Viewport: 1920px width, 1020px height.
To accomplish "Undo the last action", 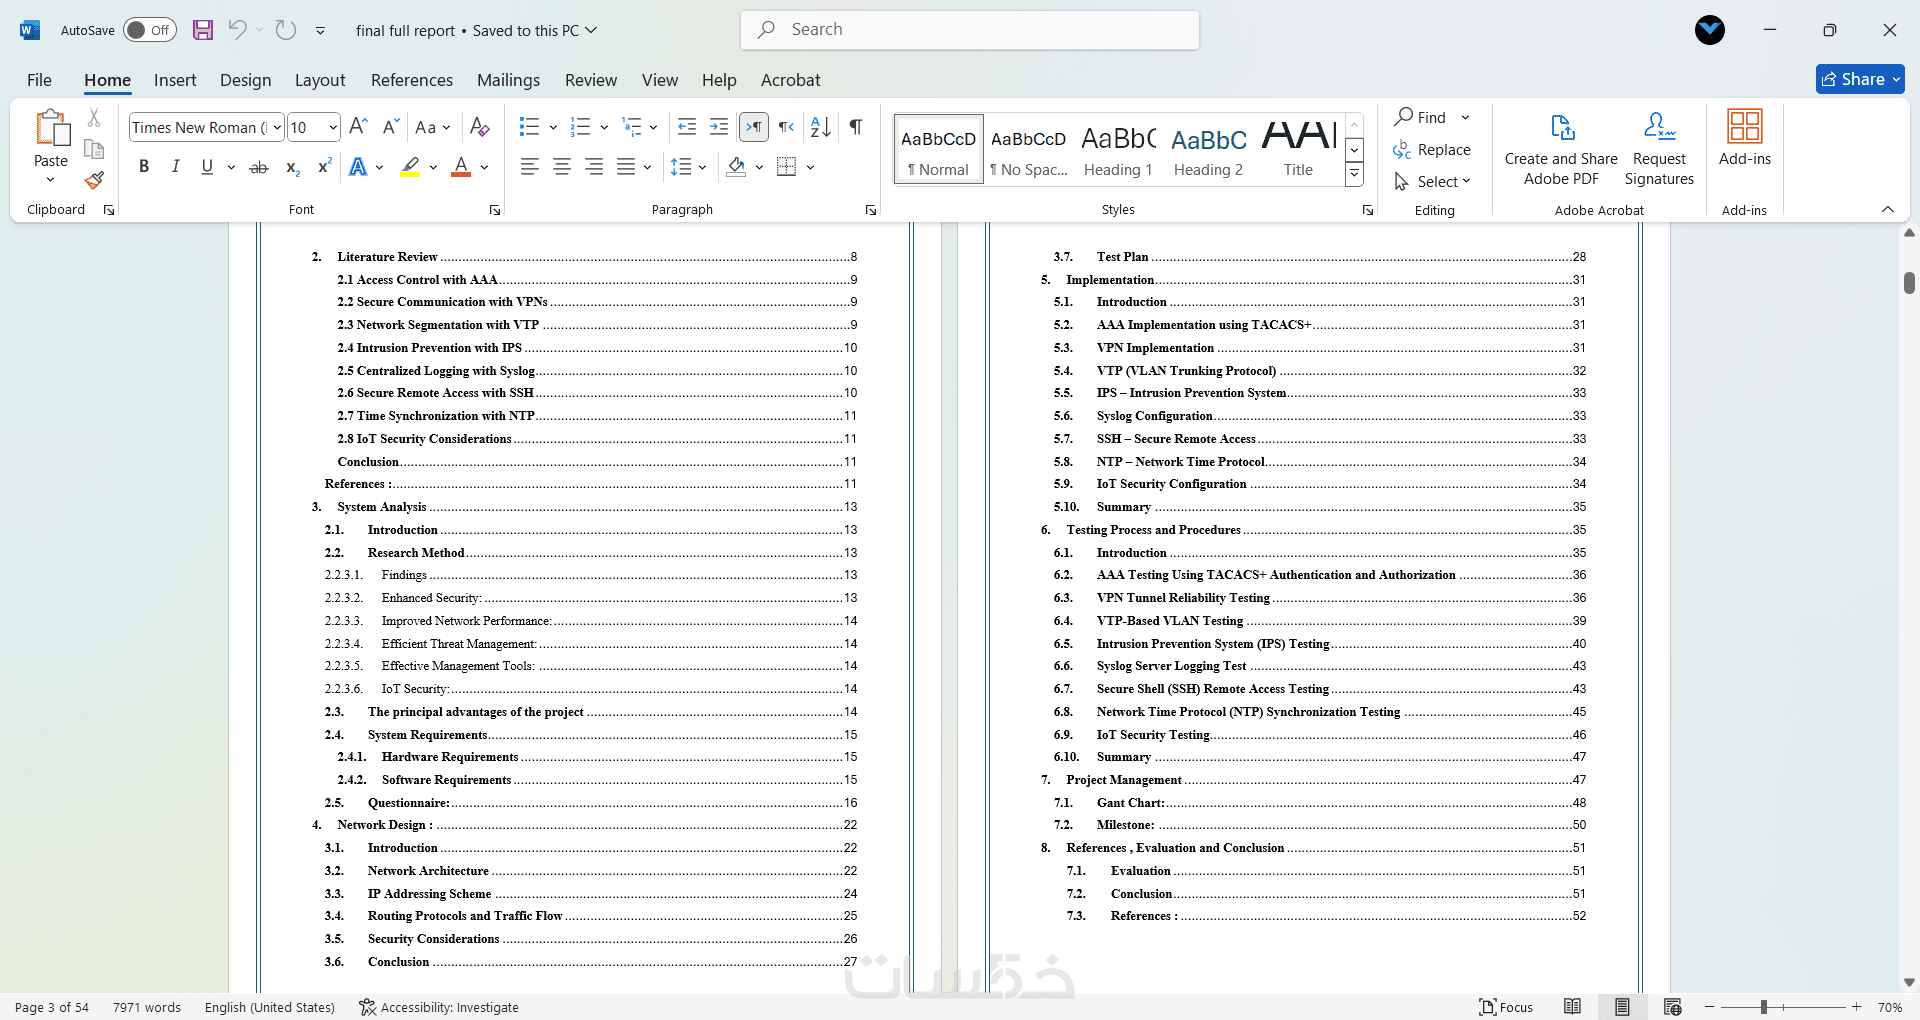I will pos(237,30).
